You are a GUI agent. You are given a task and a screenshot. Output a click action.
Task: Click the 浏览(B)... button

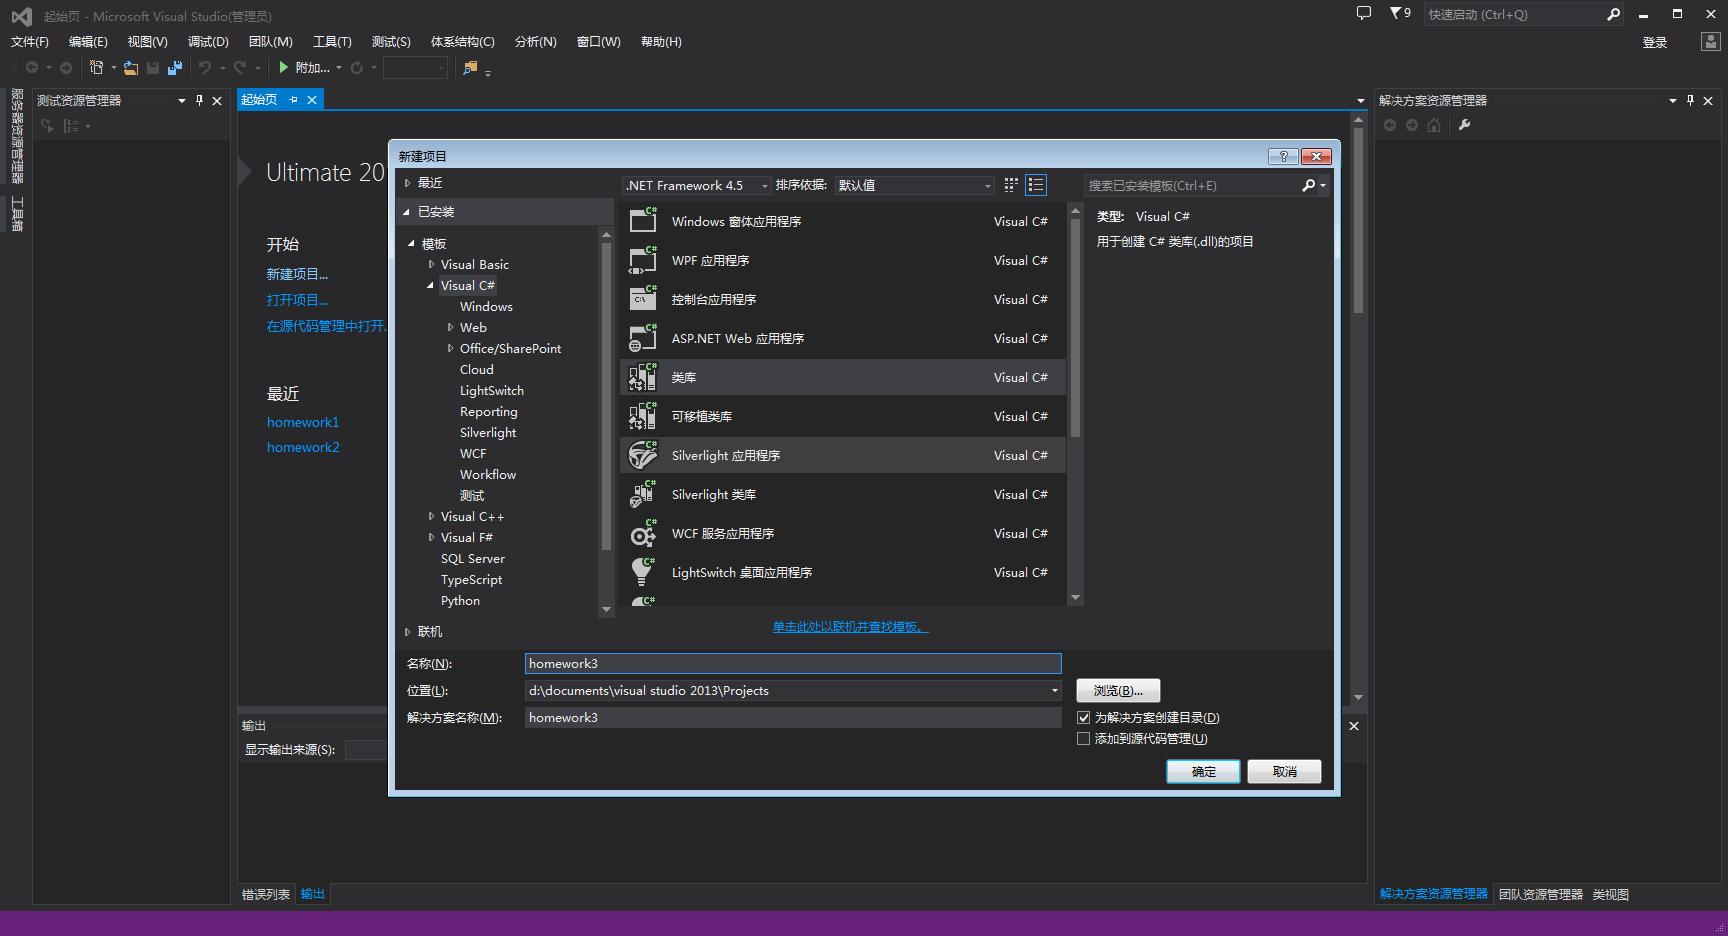1118,691
